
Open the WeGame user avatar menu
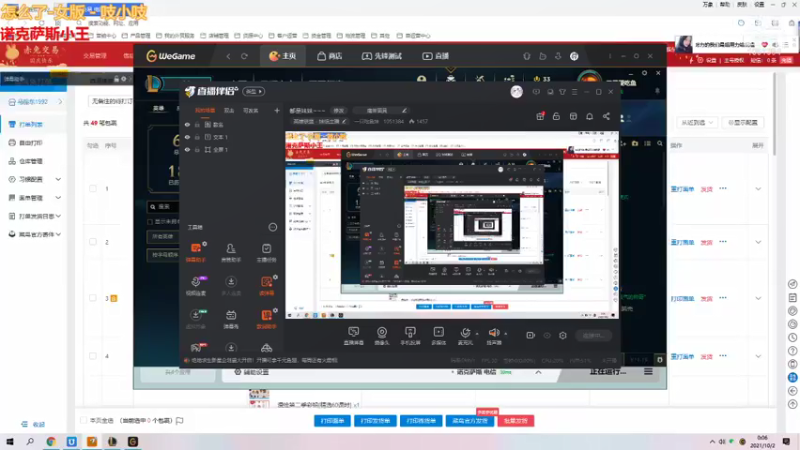[x=574, y=56]
